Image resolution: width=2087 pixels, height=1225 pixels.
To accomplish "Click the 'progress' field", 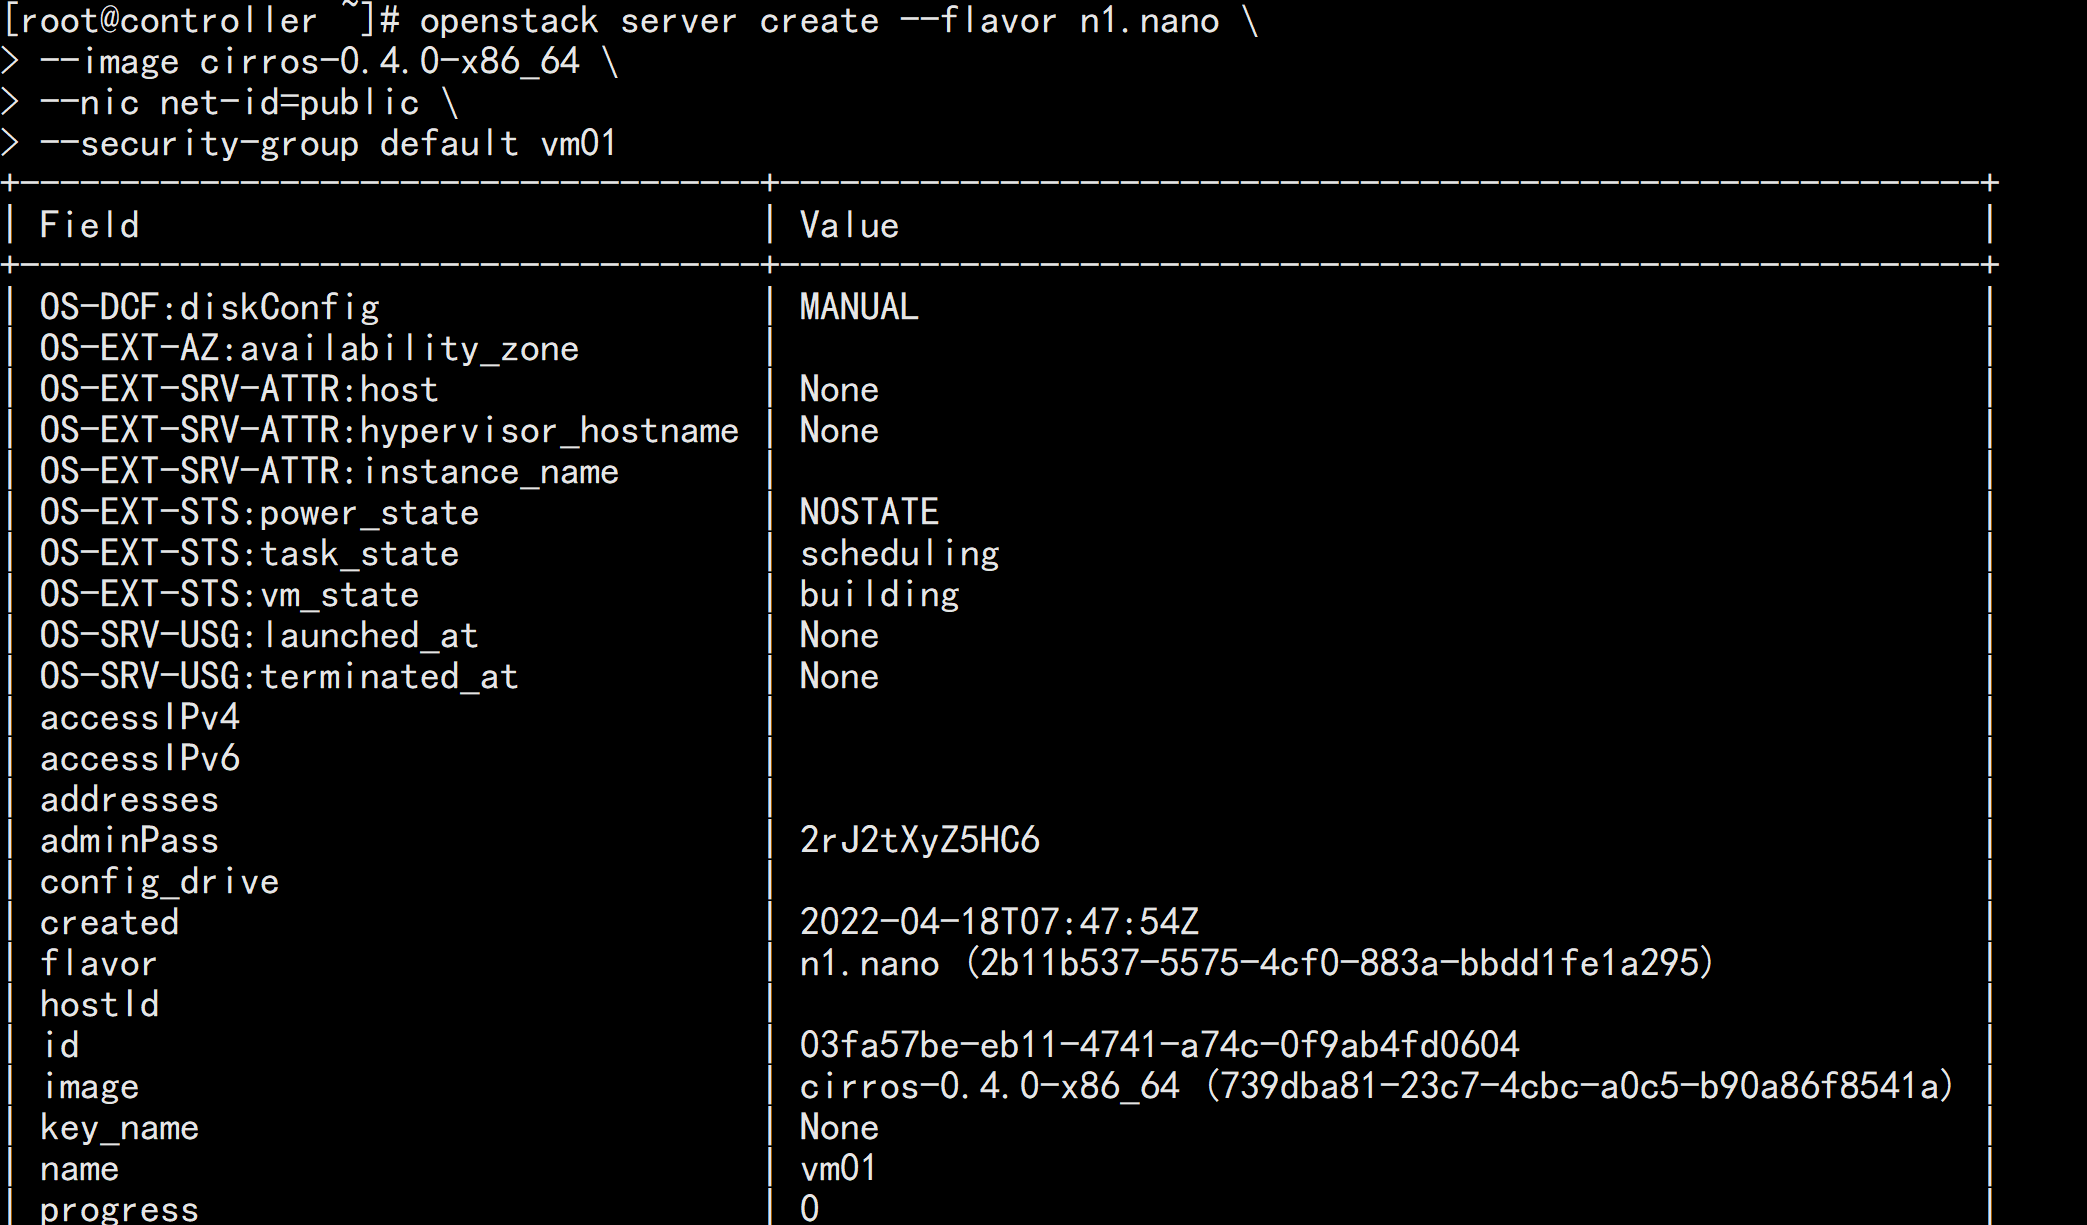I will click(120, 1209).
